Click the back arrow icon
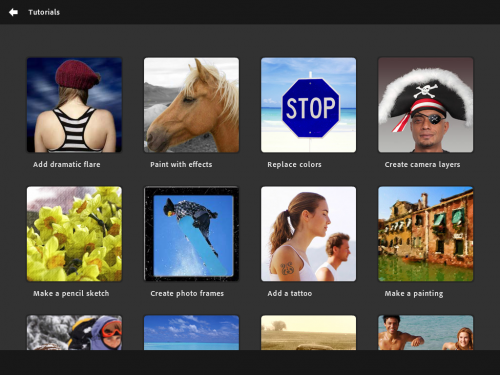The height and width of the screenshot is (375, 500). coord(13,12)
